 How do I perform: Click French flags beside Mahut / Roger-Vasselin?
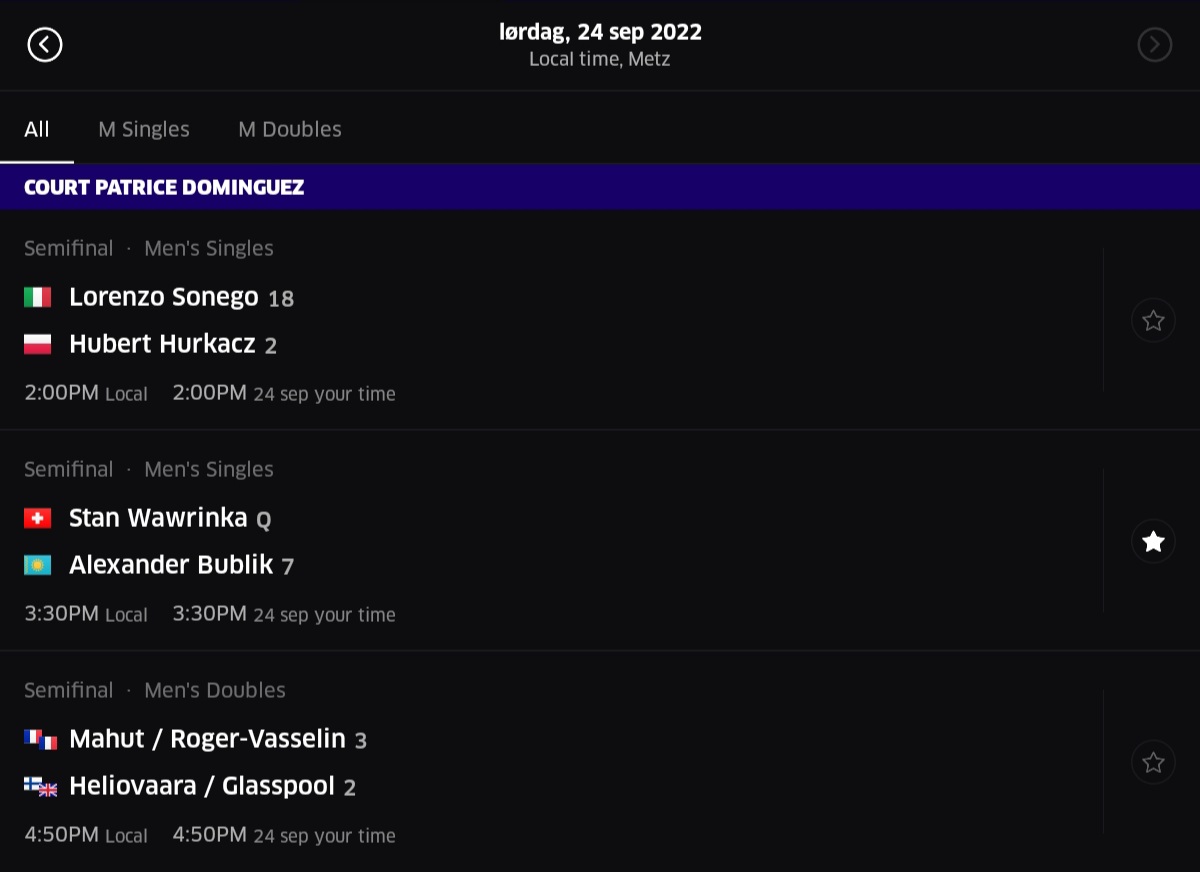point(41,739)
